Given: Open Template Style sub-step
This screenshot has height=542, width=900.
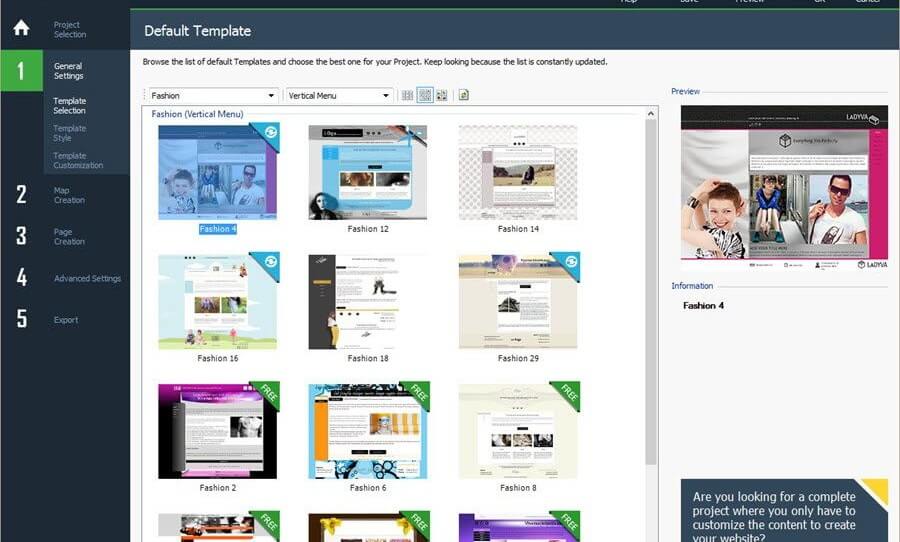Looking at the screenshot, I should 69,133.
